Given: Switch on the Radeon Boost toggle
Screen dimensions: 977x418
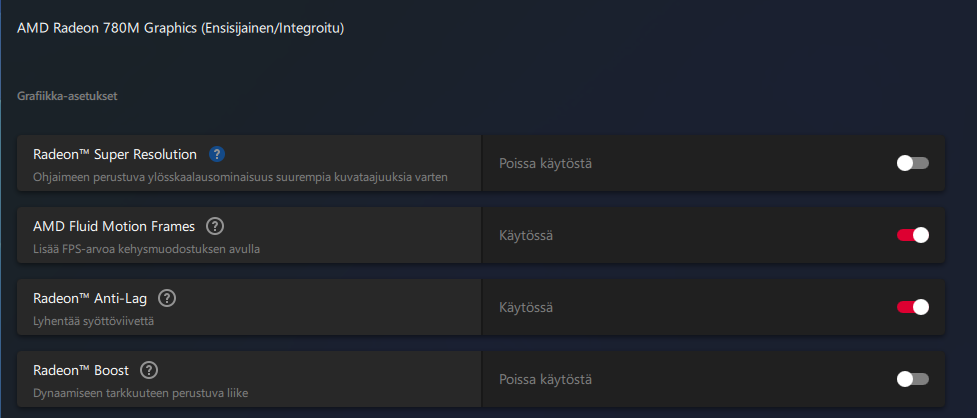Looking at the screenshot, I should tap(912, 379).
